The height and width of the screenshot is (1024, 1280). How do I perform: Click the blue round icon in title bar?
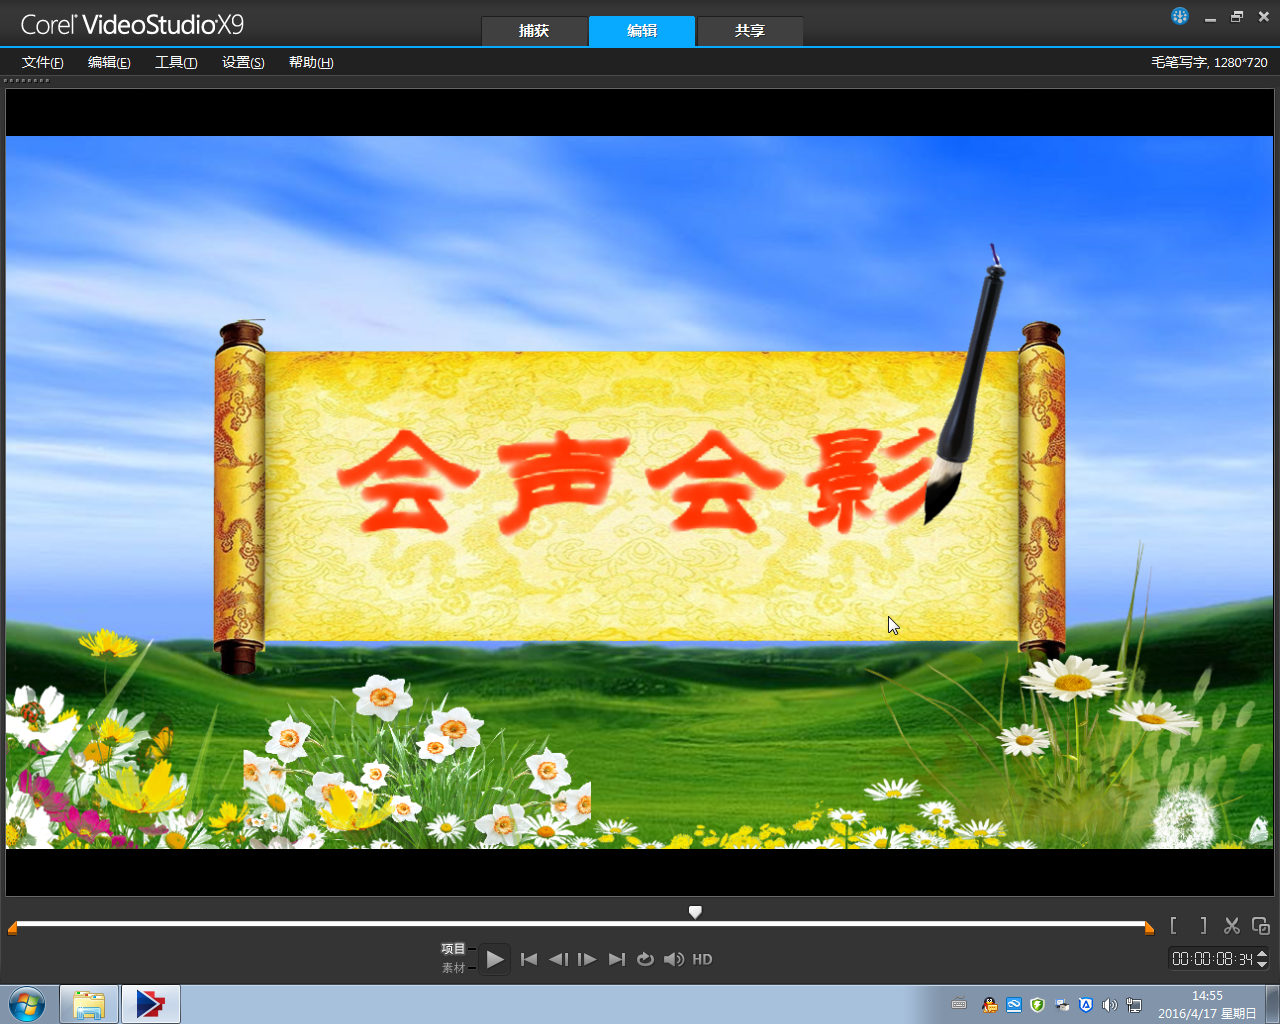pyautogui.click(x=1180, y=16)
